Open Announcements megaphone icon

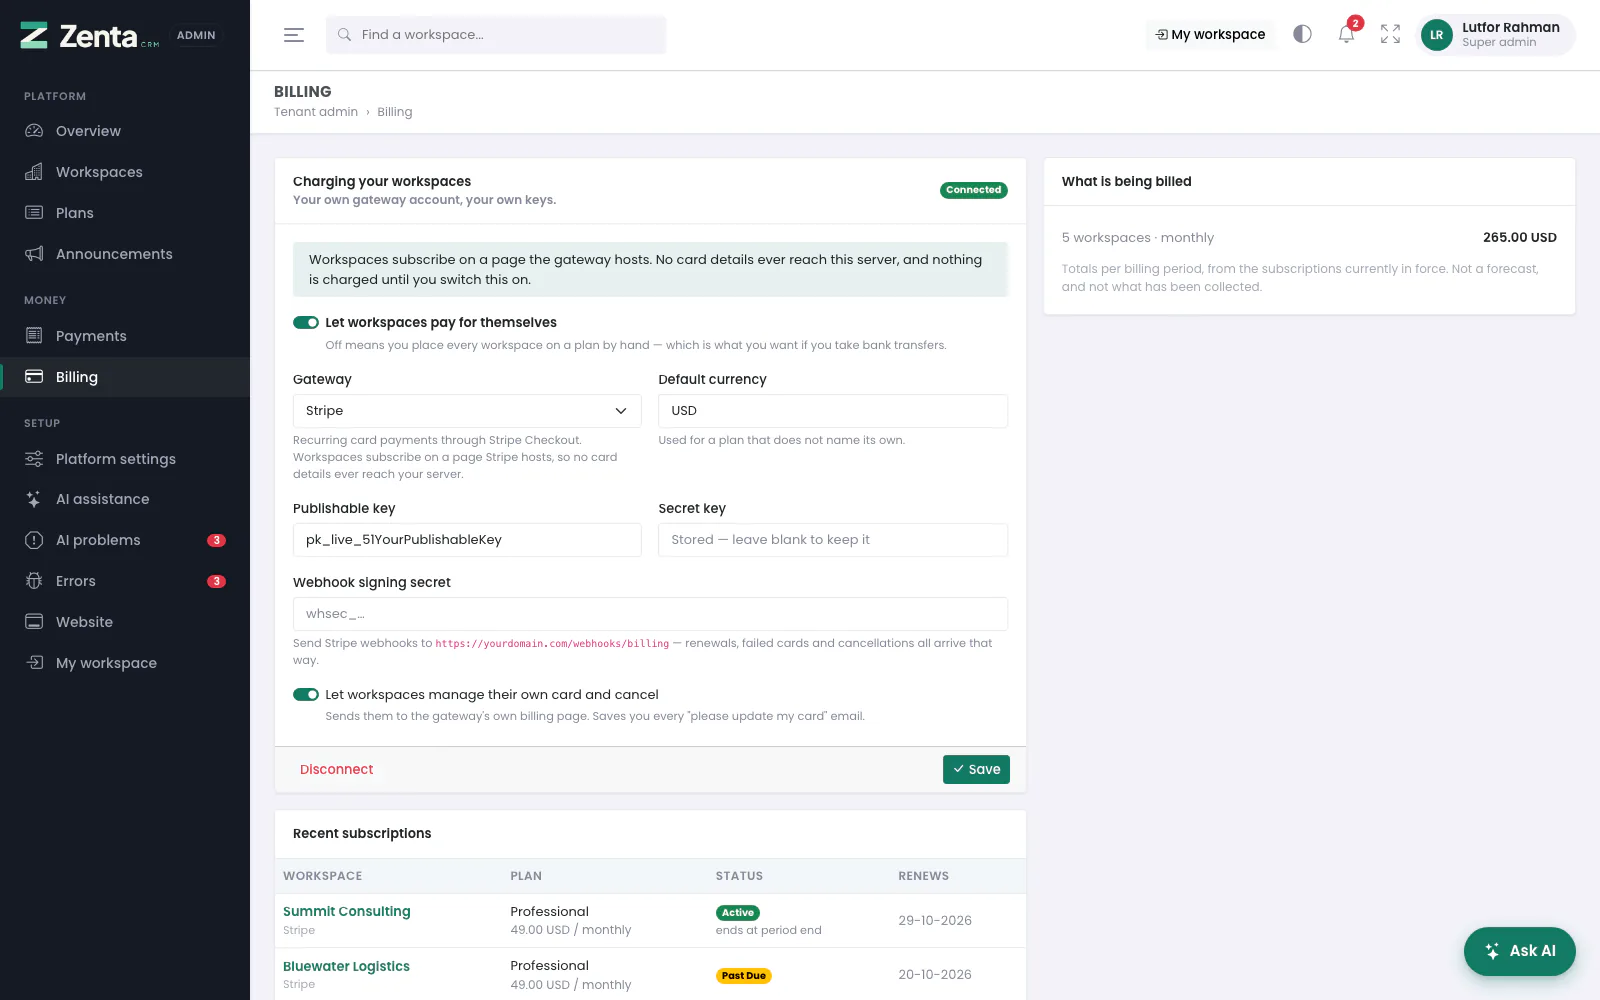(34, 254)
